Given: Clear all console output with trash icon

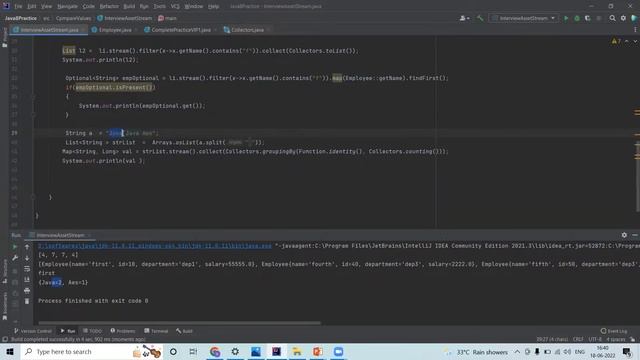Looking at the screenshot, I should 27,301.
